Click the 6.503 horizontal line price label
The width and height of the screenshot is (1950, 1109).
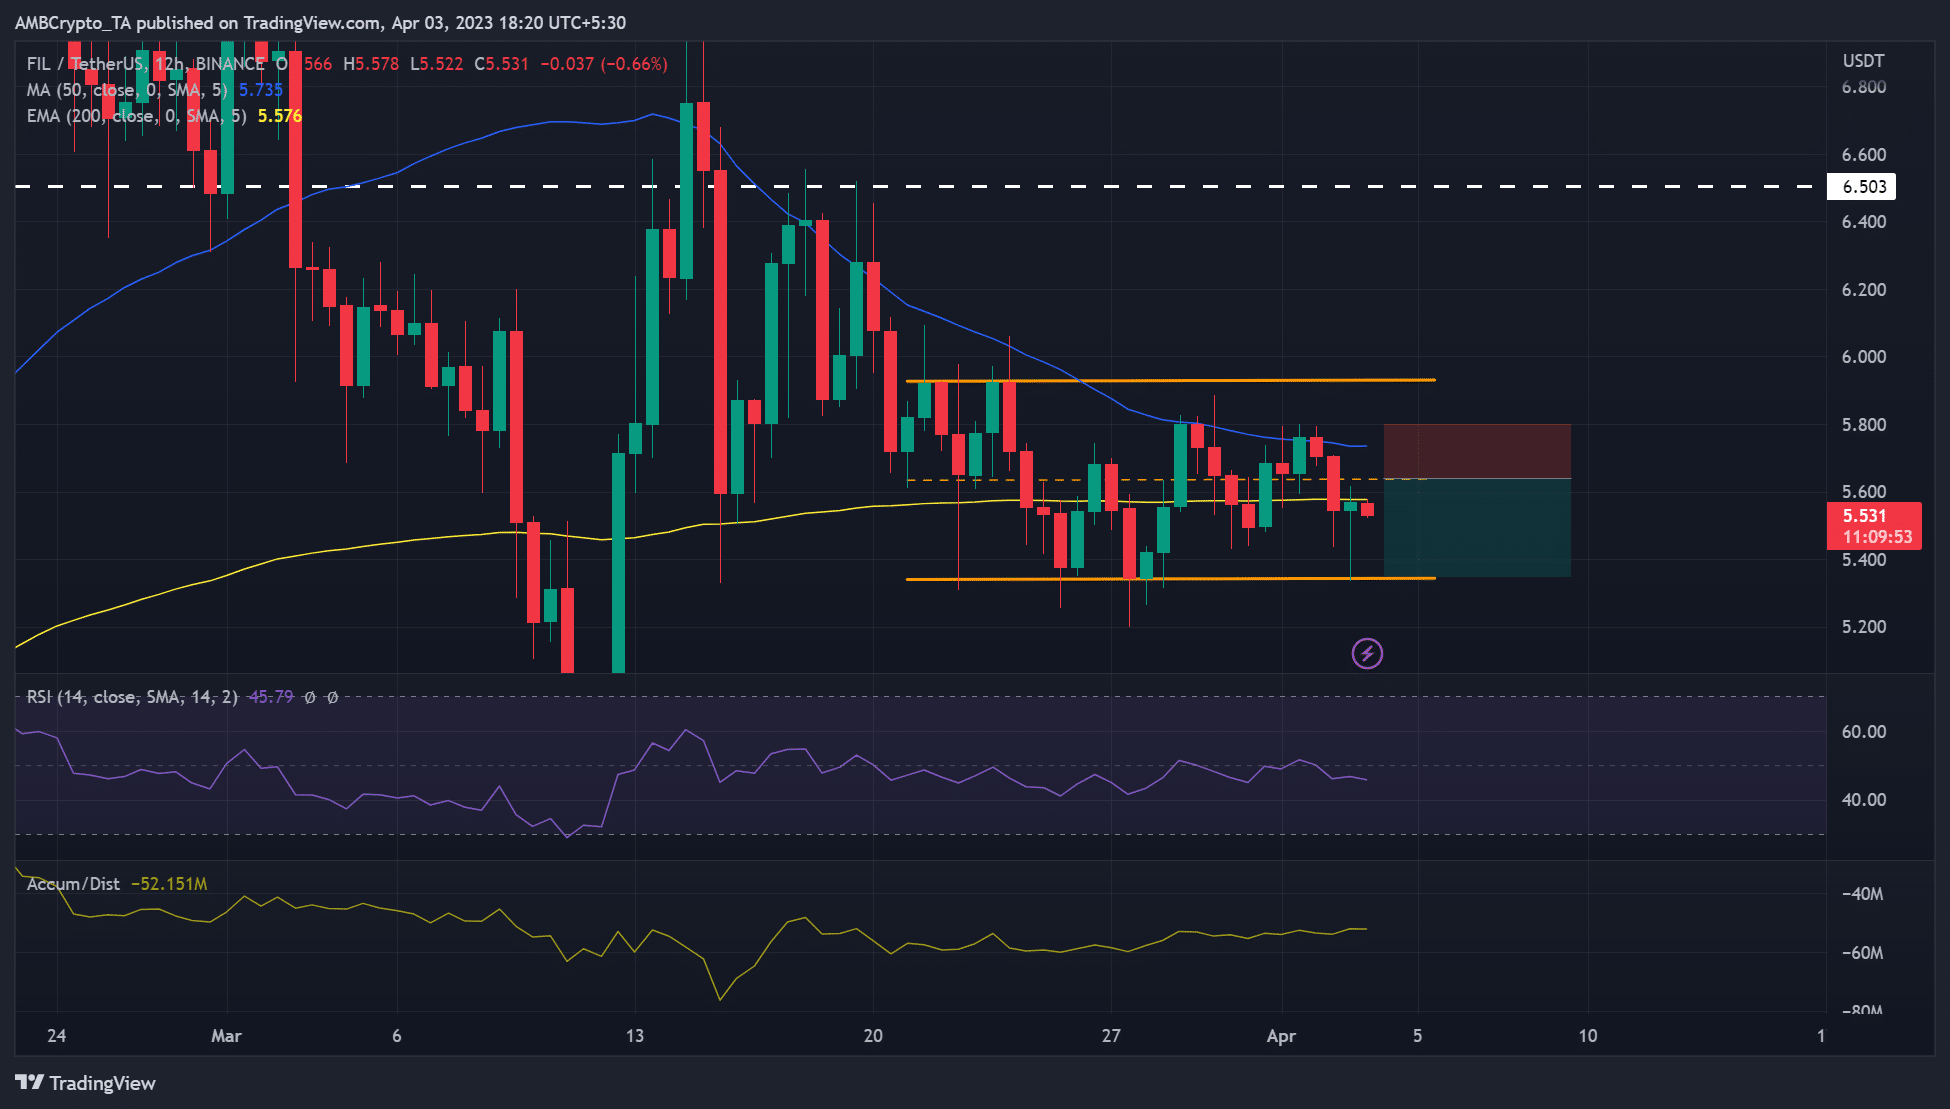point(1862,187)
